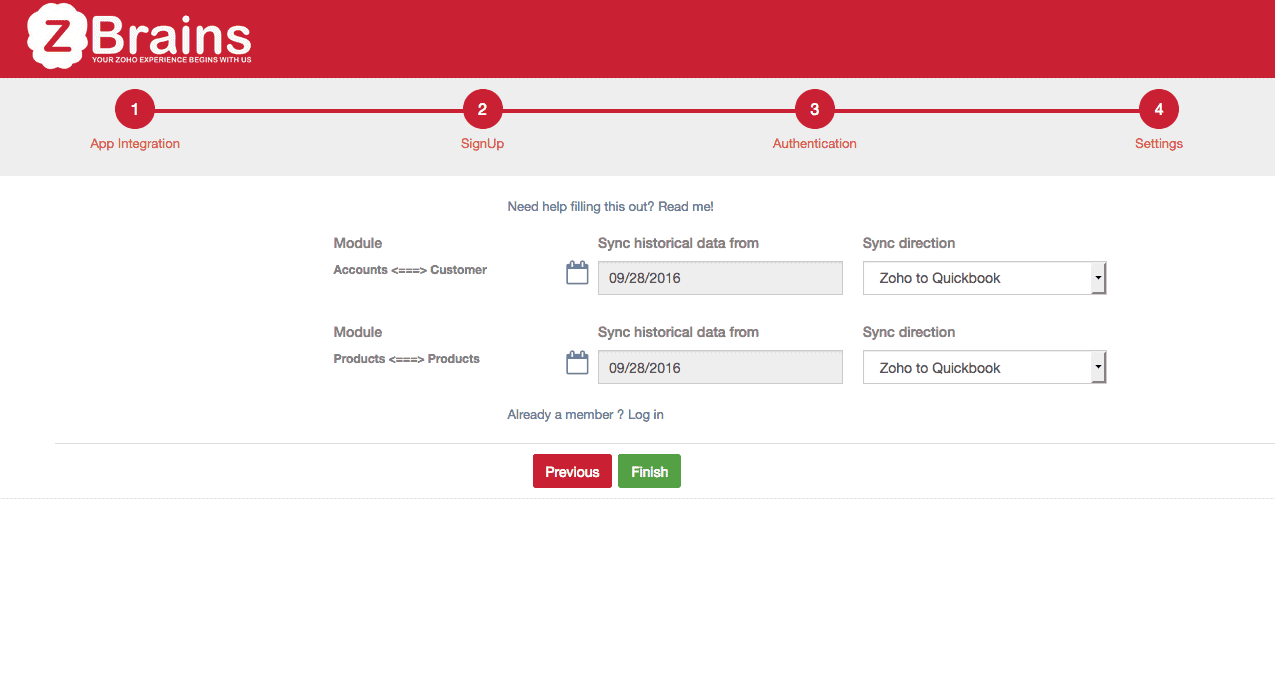
Task: Select the step 3 circle
Action: (x=814, y=110)
